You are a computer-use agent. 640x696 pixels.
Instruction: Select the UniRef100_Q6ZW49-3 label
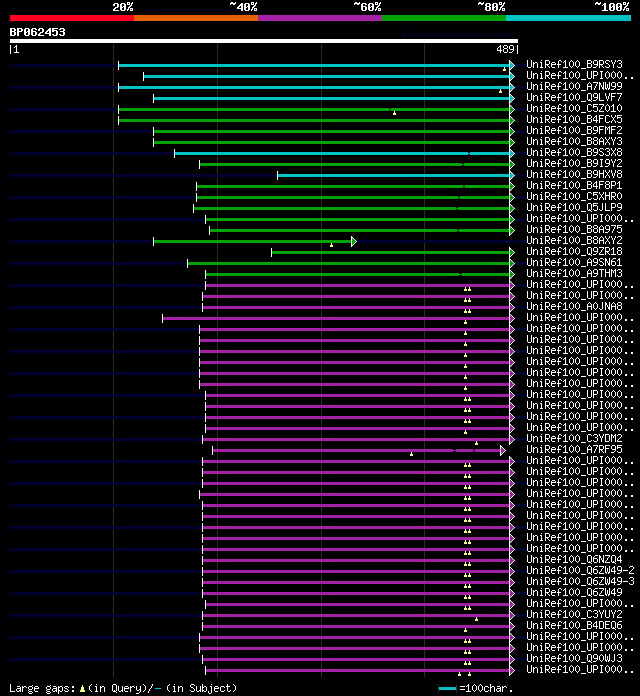point(580,581)
